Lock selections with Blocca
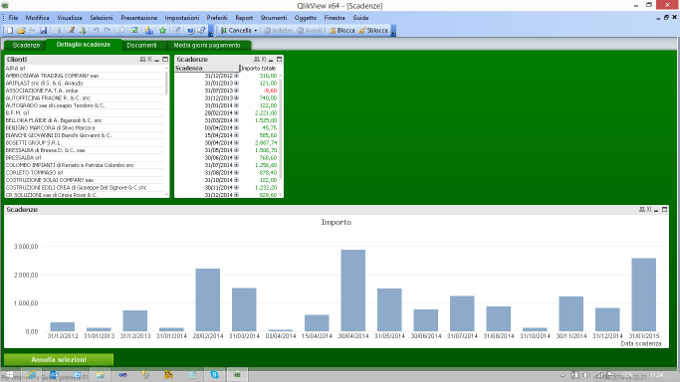 click(x=342, y=30)
